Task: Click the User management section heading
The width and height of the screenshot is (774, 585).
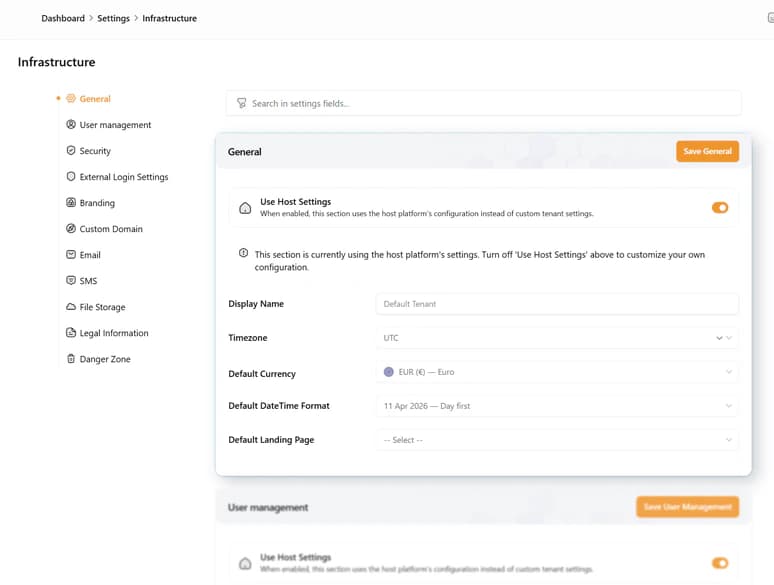Action: (268, 507)
